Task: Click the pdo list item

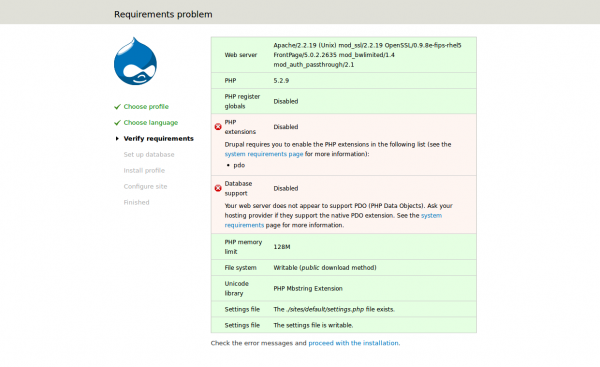Action: pyautogui.click(x=239, y=165)
